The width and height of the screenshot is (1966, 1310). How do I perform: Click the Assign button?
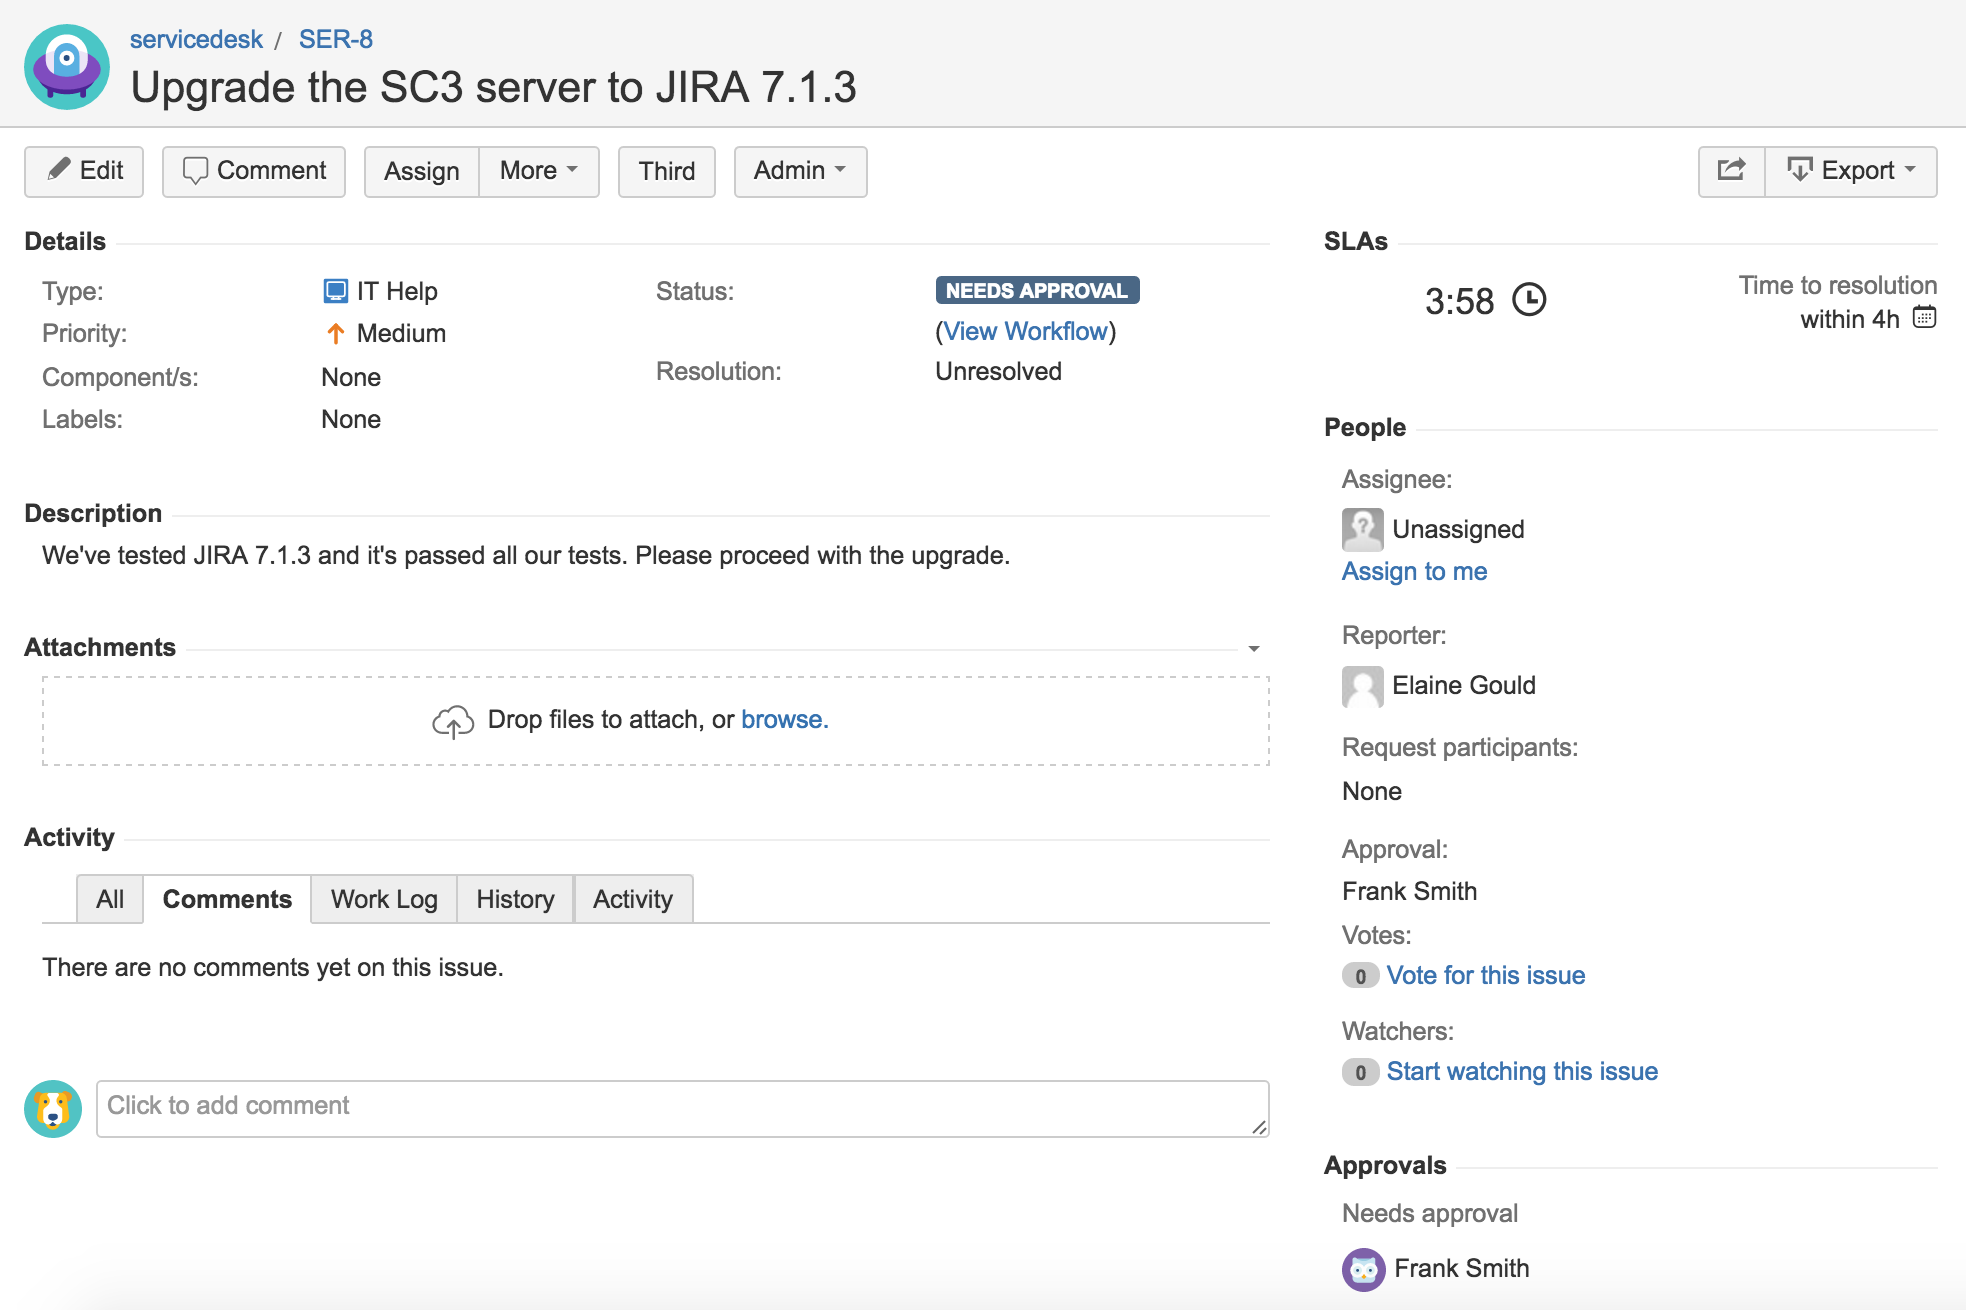[x=422, y=171]
